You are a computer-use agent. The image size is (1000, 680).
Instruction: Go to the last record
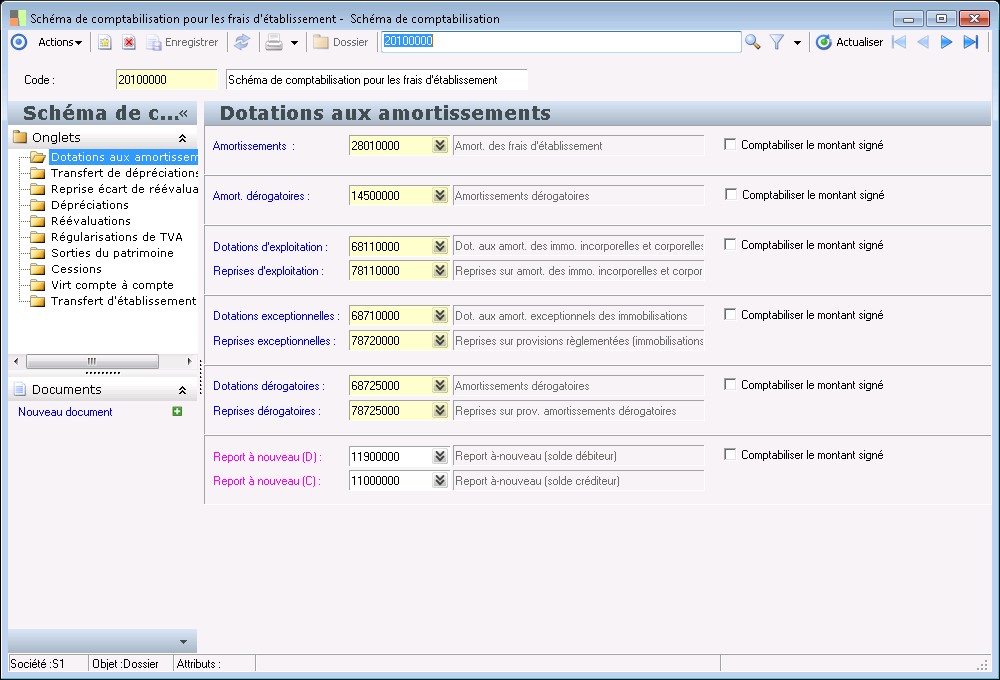pos(970,42)
